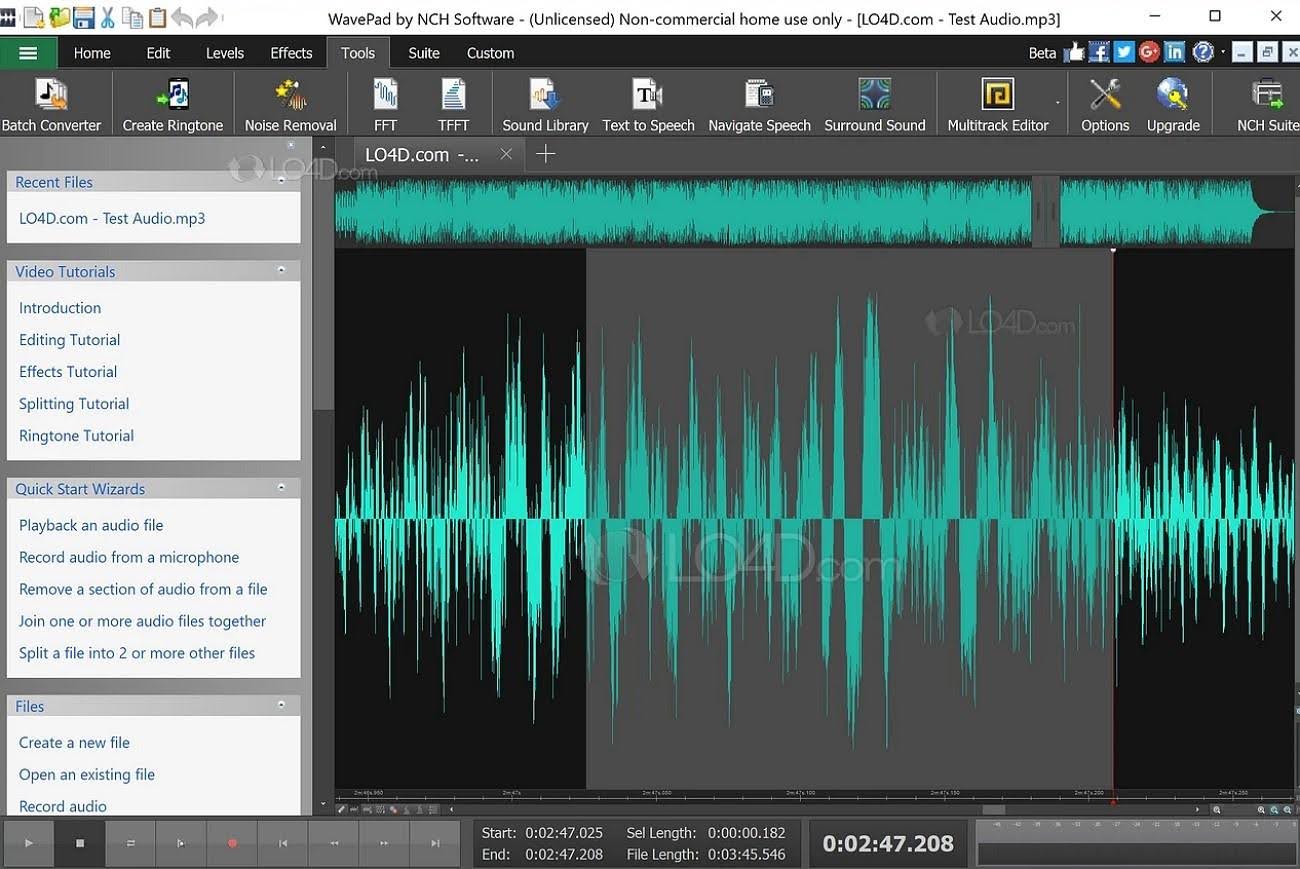Switch to the Suite ribbon tab
1300x869 pixels.
click(423, 53)
